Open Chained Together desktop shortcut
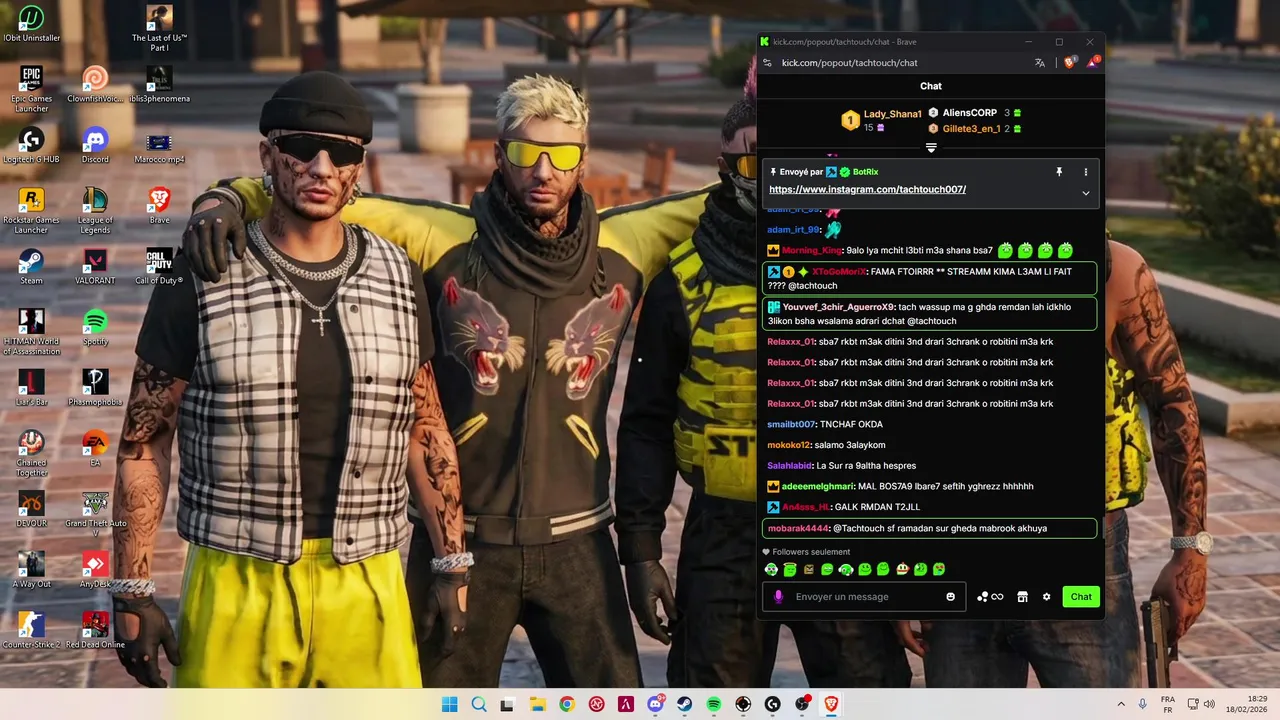Screen dimensions: 1280x720 click(31, 454)
